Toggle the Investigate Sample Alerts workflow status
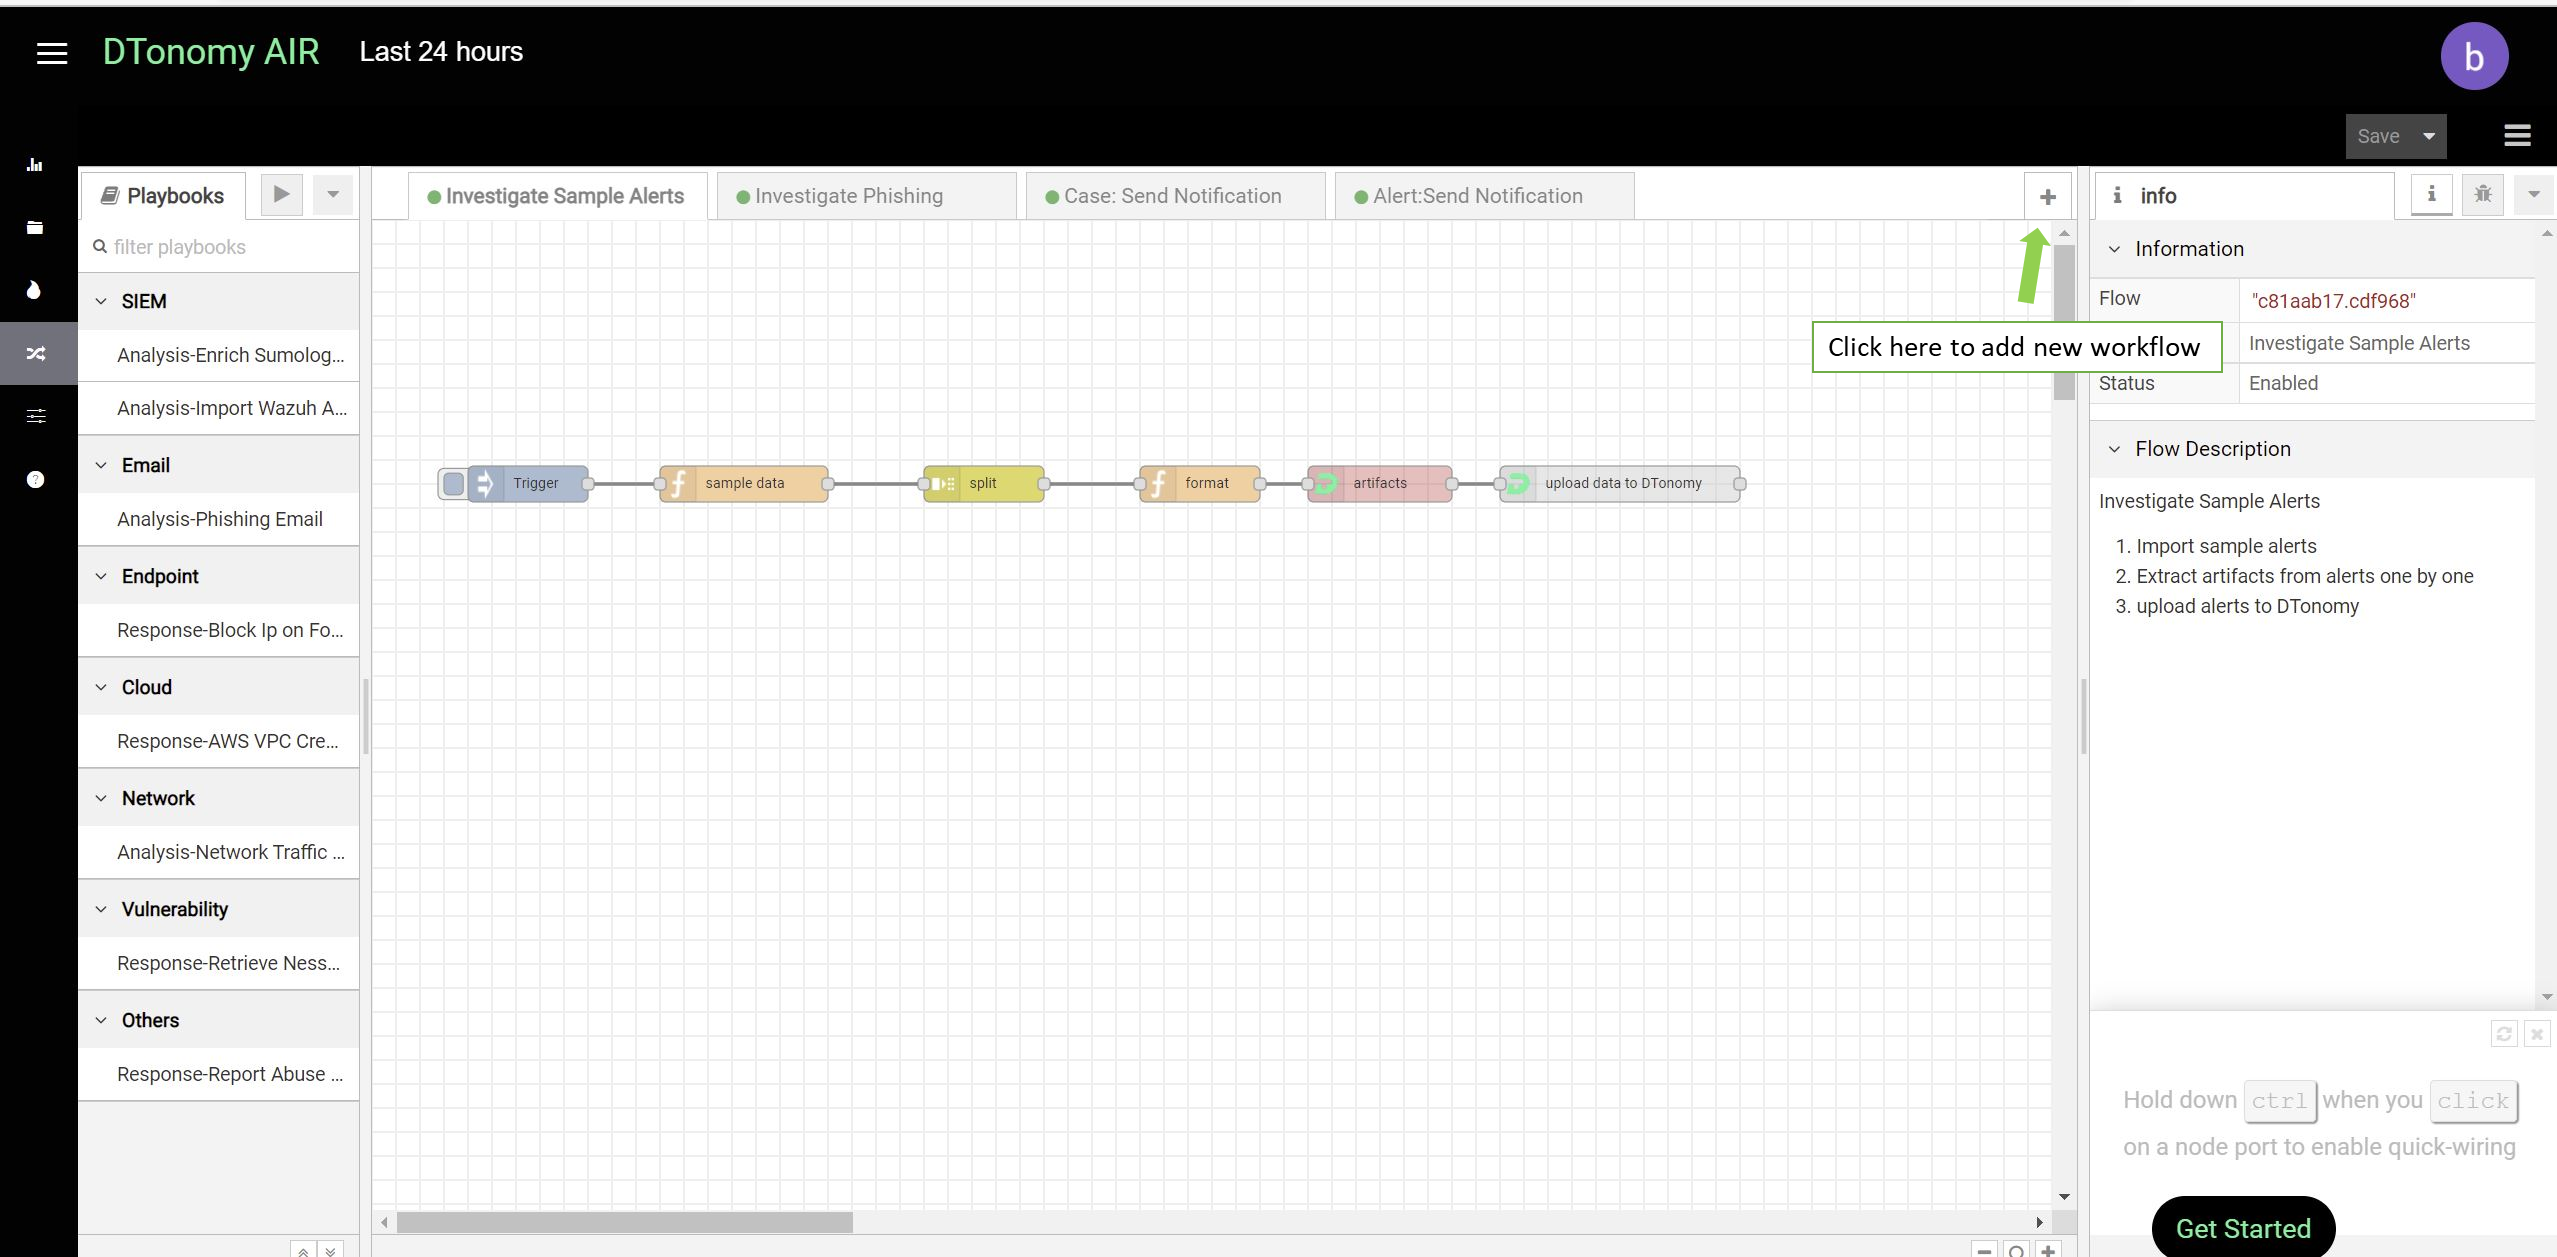The image size is (2557, 1257). click(x=2285, y=383)
